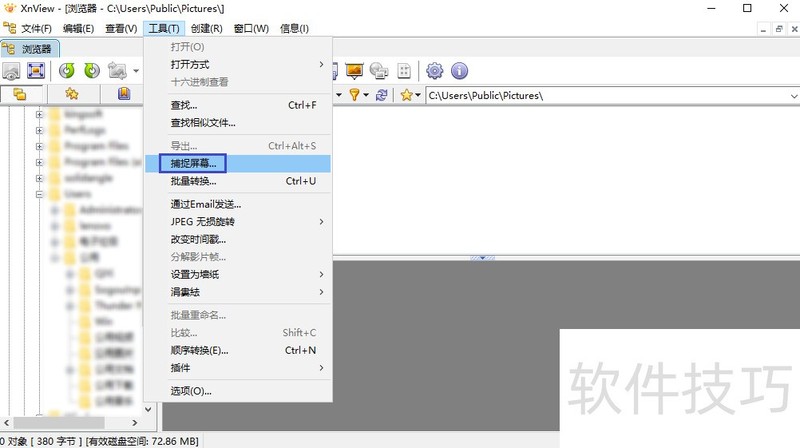Click the favorites star icon near address bar
This screenshot has height=448, width=800.
[x=407, y=94]
